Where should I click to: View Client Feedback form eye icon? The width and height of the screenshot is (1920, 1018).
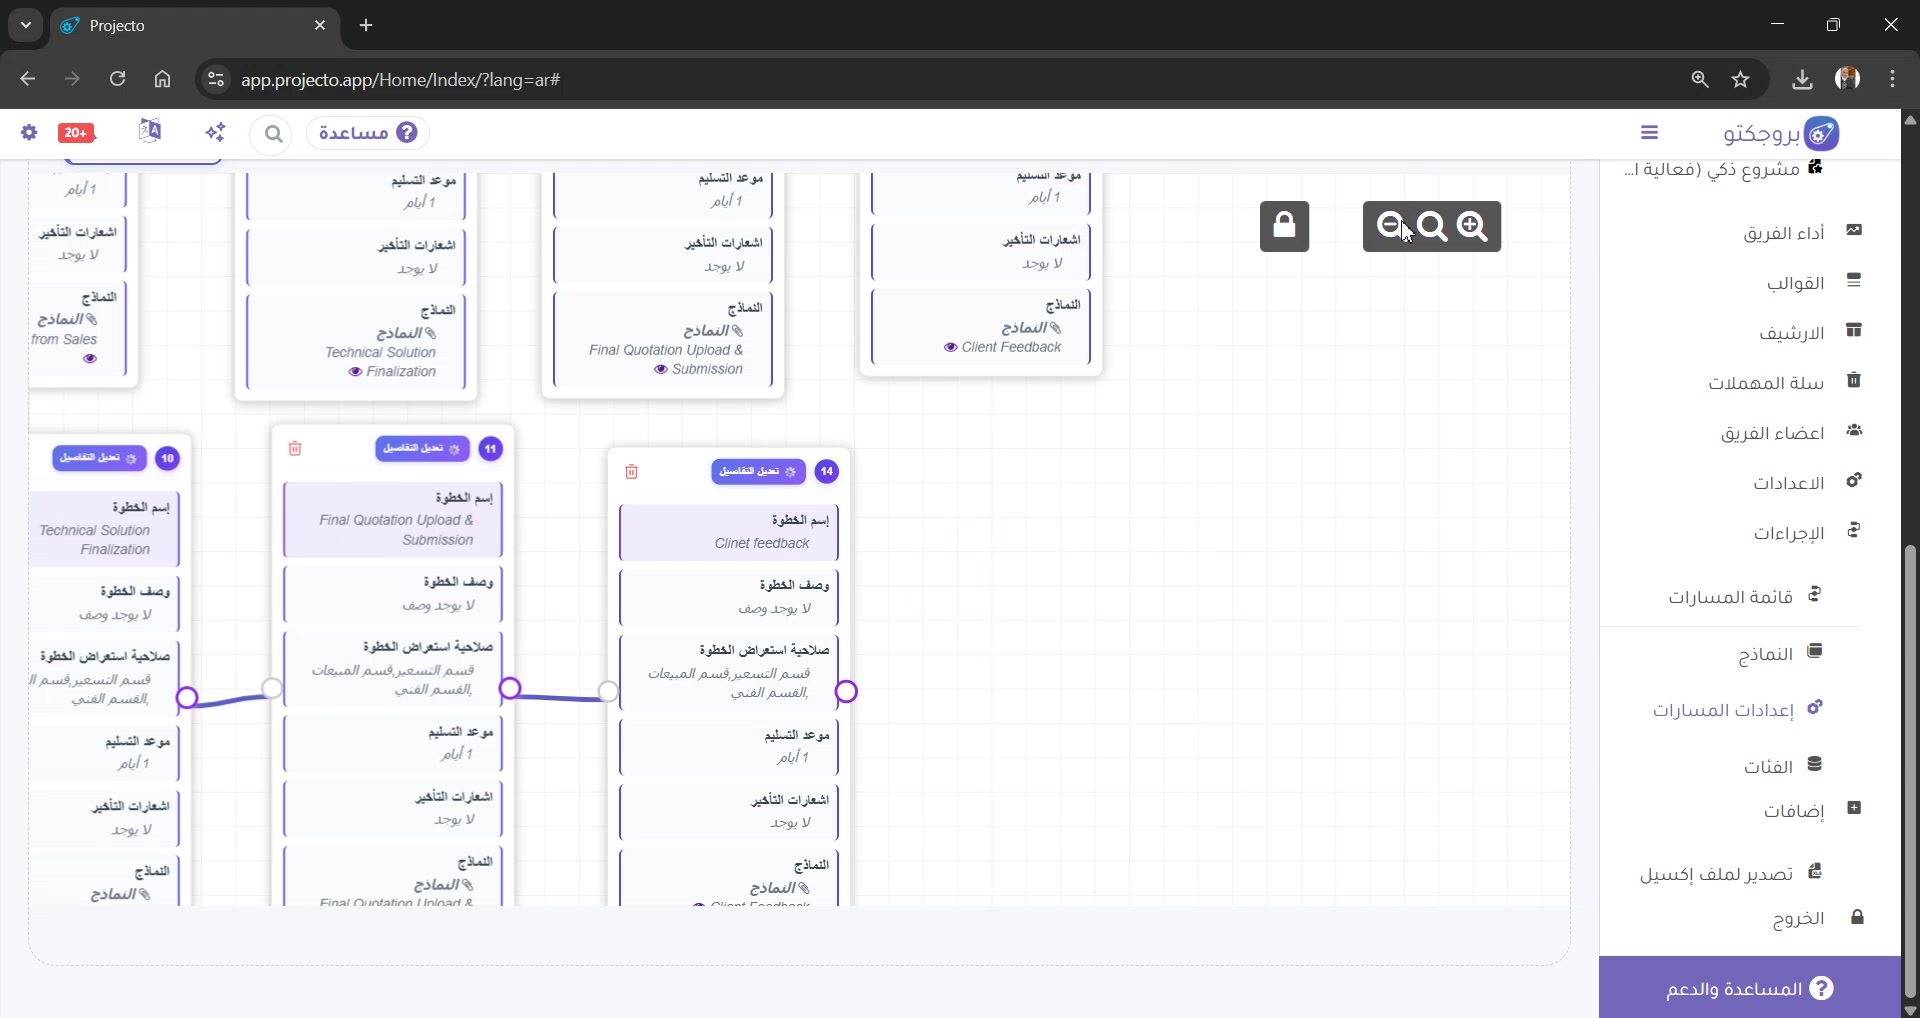click(950, 348)
